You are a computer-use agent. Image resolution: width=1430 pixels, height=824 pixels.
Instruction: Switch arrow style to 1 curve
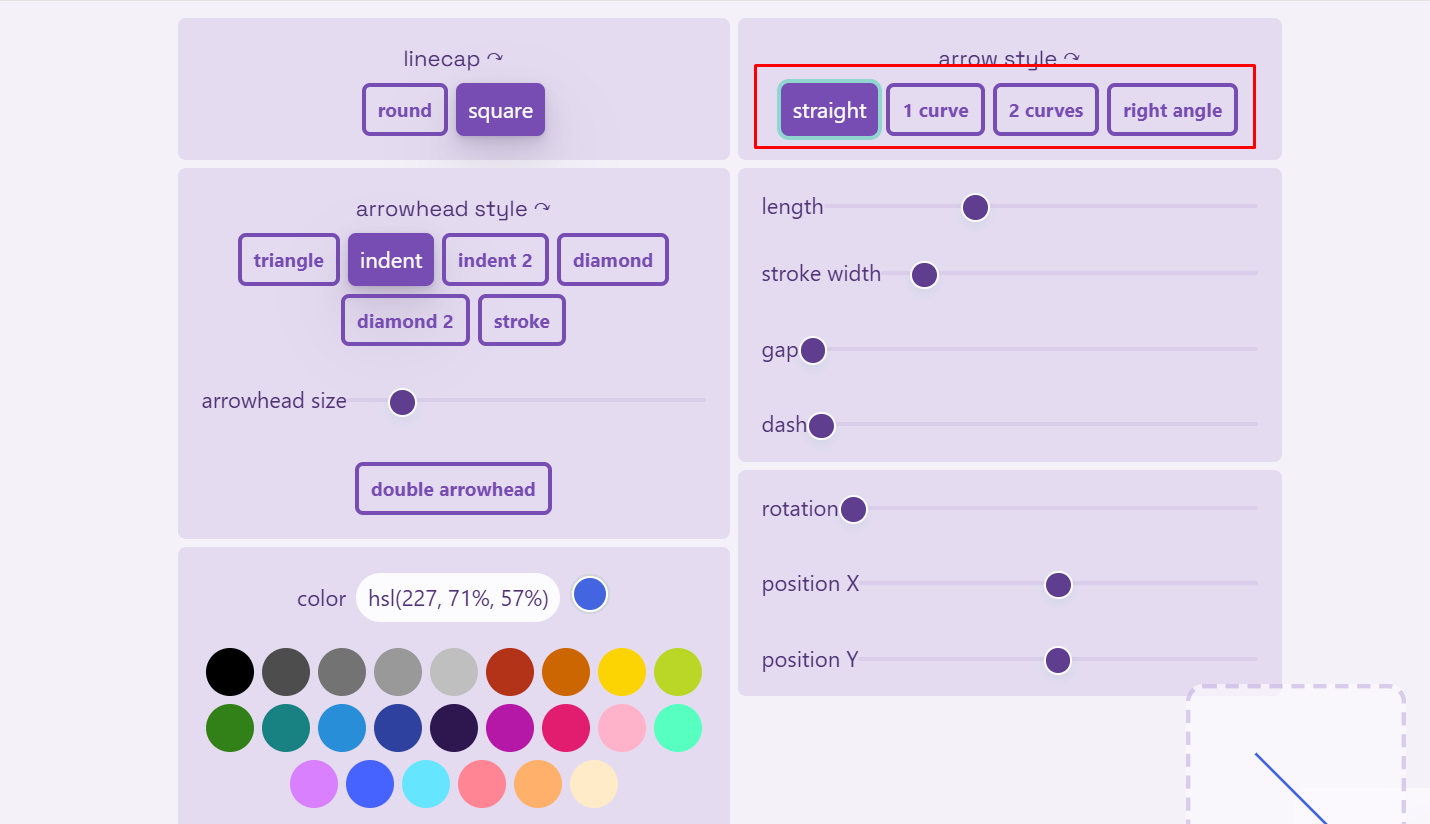pyautogui.click(x=935, y=110)
